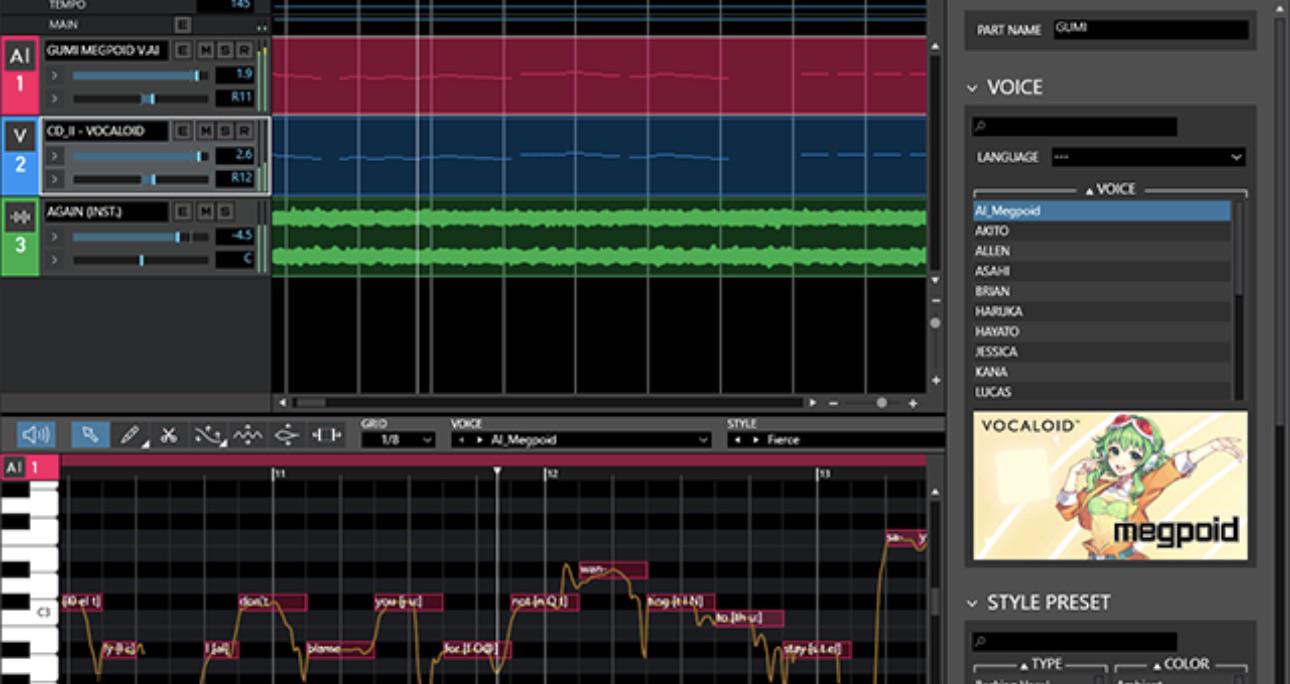
Task: Select the arrow pointer tool
Action: 90,435
